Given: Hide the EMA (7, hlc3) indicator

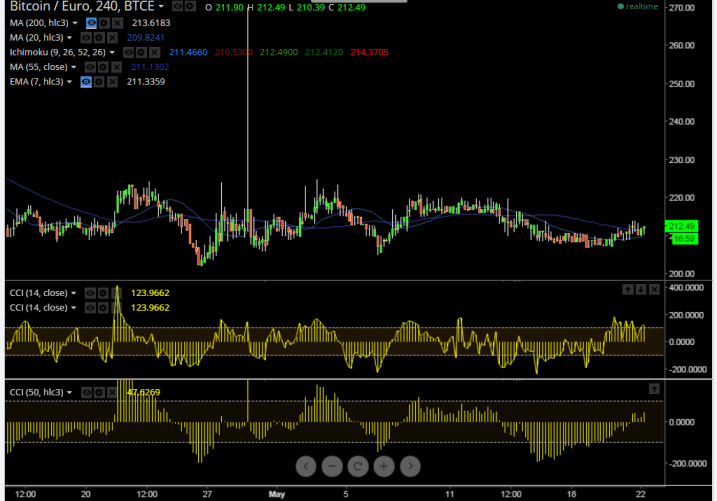Looking at the screenshot, I should [86, 82].
